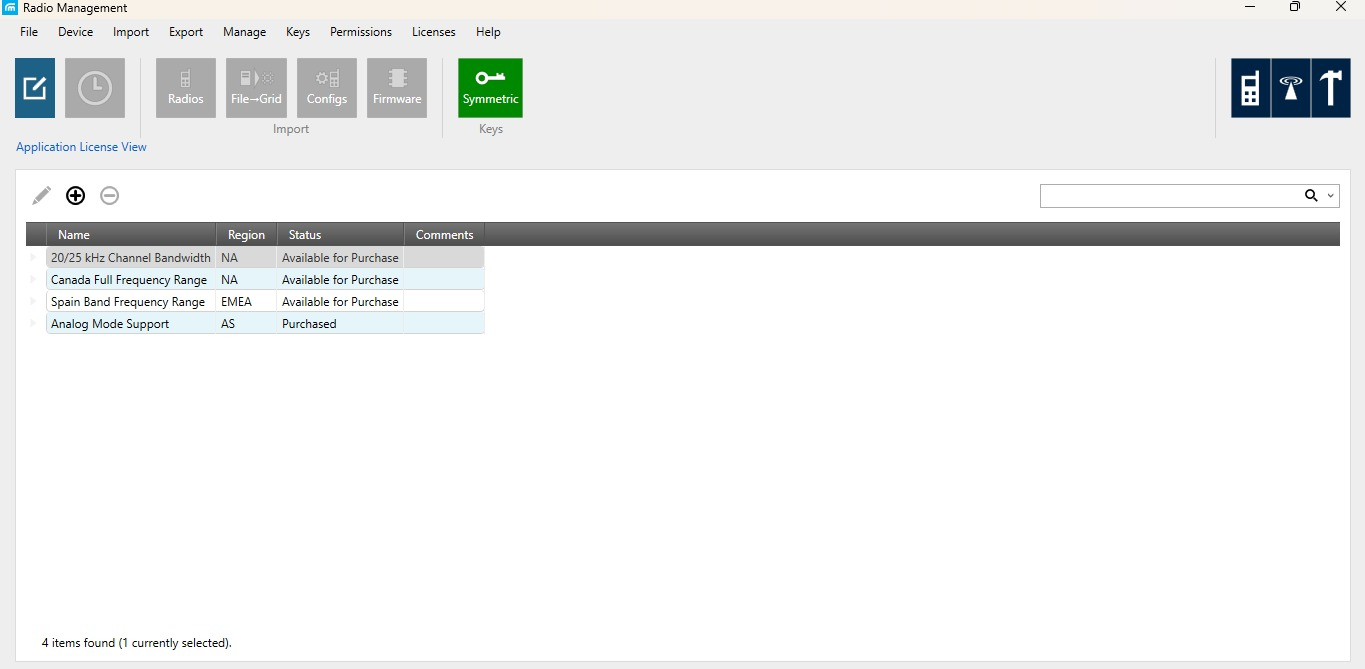Open the Keys menu
This screenshot has height=669, width=1365.
[298, 32]
